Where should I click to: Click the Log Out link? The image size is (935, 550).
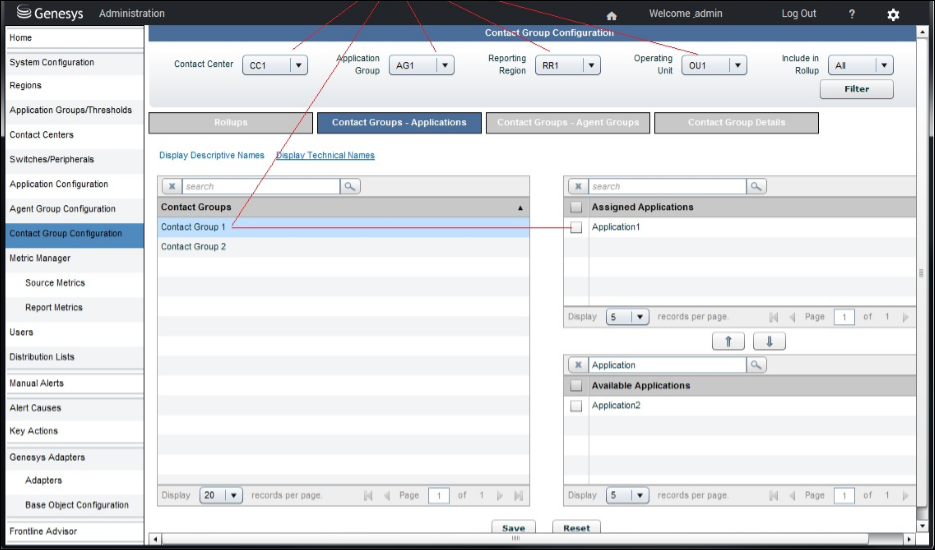click(x=798, y=14)
